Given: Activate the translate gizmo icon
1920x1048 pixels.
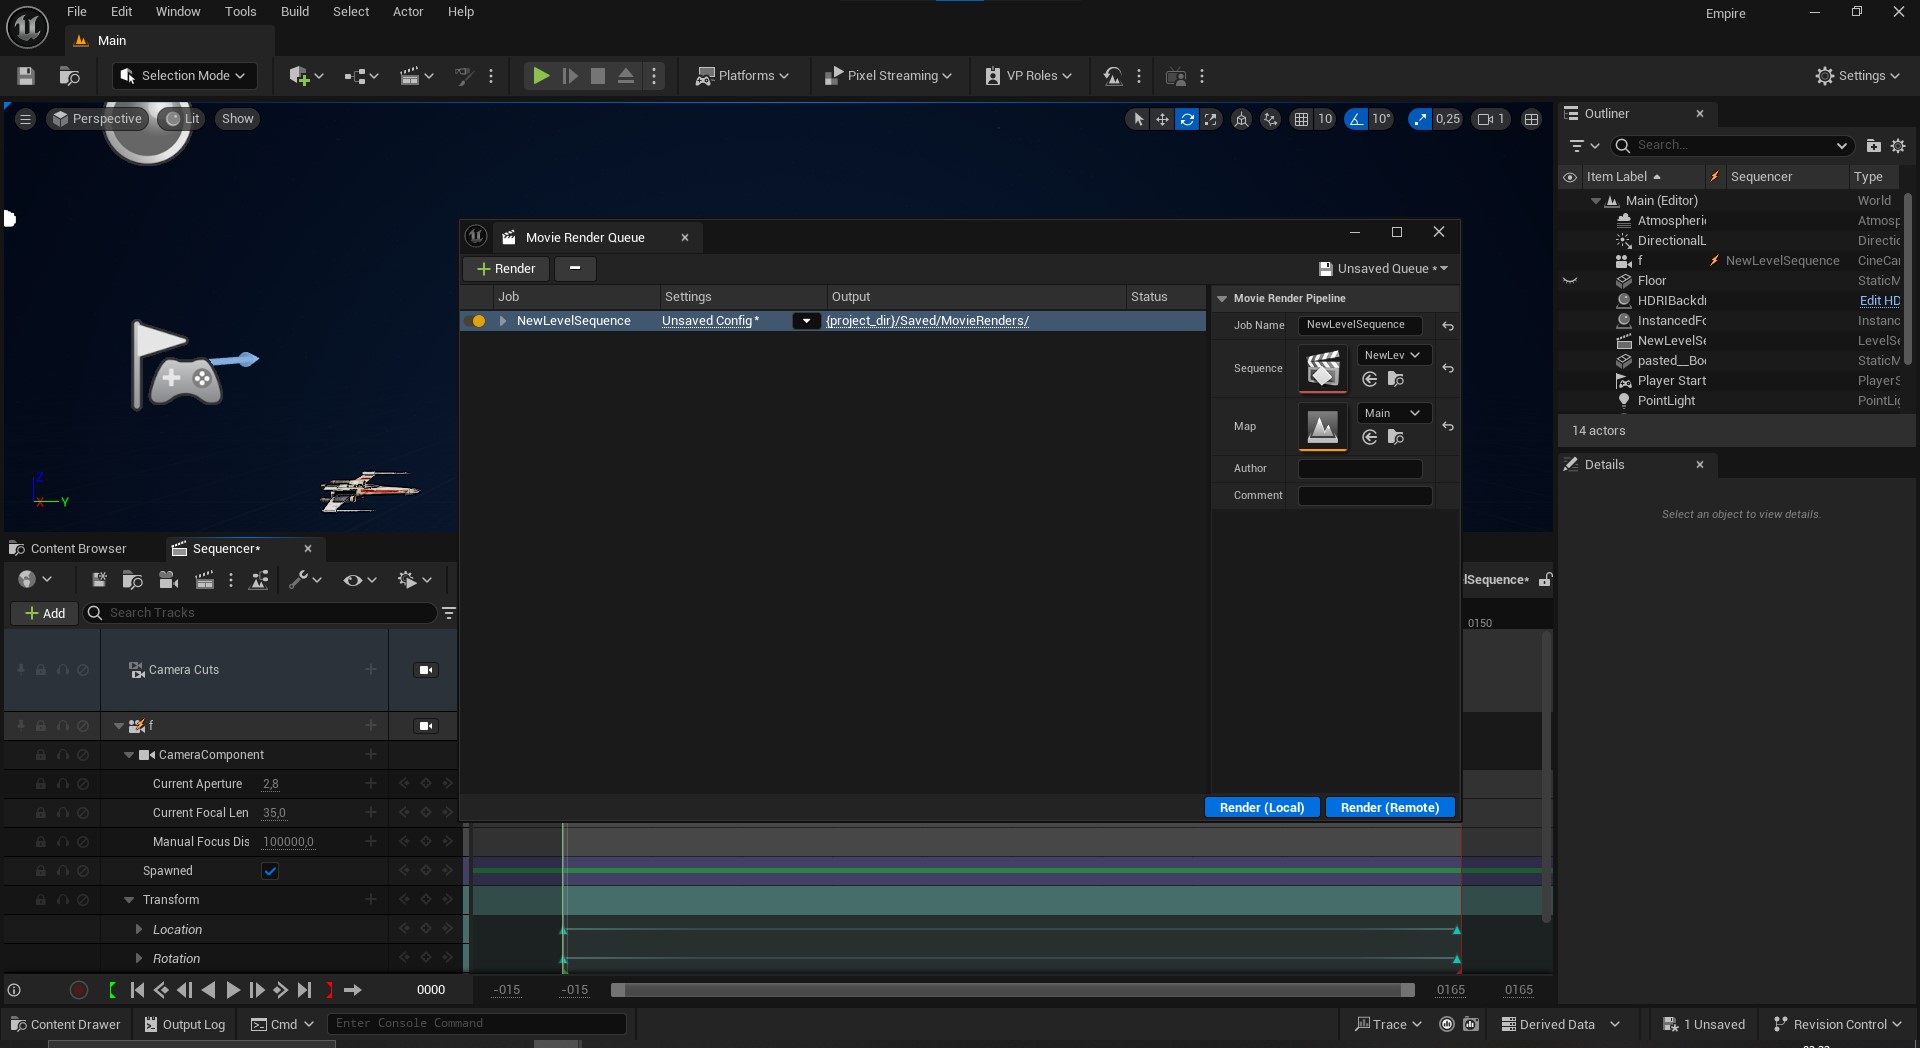Looking at the screenshot, I should (1162, 119).
